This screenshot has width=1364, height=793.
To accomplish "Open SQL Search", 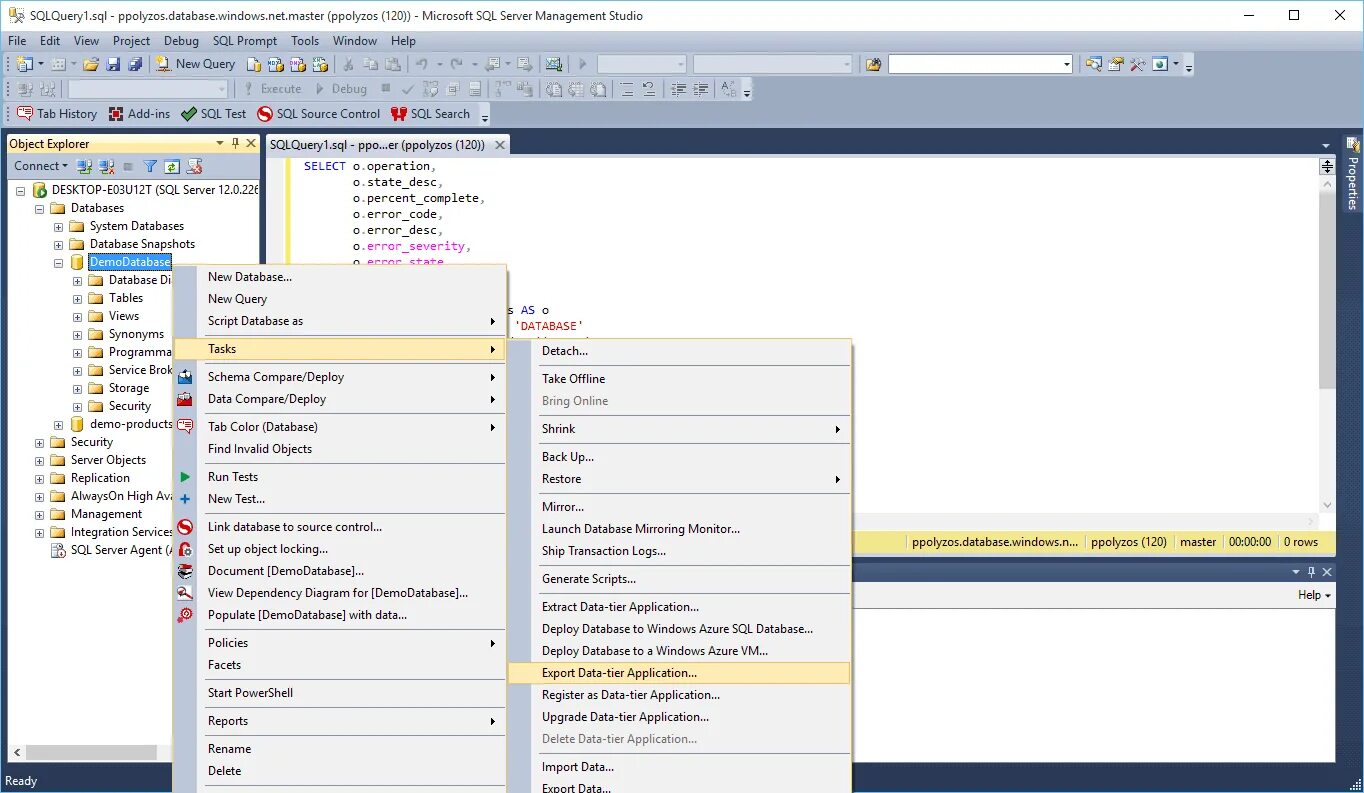I will [430, 114].
